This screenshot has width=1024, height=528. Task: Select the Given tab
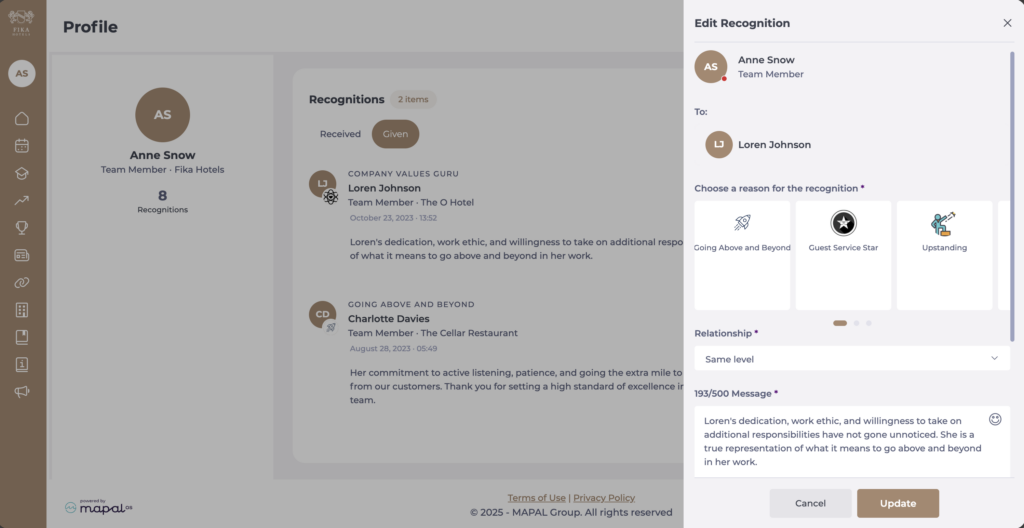click(395, 134)
